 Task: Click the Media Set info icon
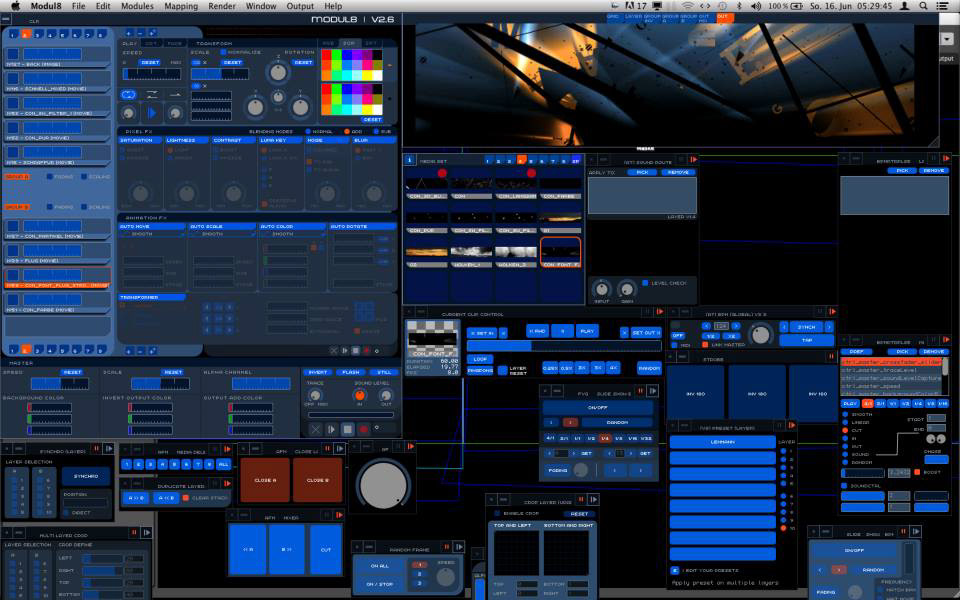(410, 160)
